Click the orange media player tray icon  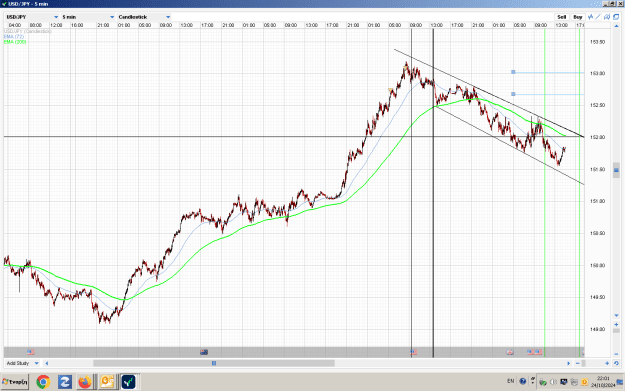click(585, 382)
